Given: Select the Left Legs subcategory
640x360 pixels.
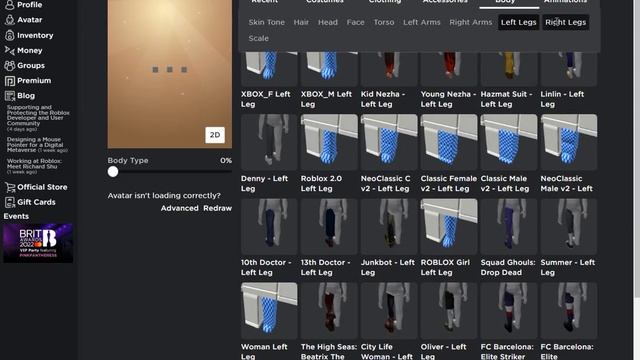Looking at the screenshot, I should (x=518, y=22).
